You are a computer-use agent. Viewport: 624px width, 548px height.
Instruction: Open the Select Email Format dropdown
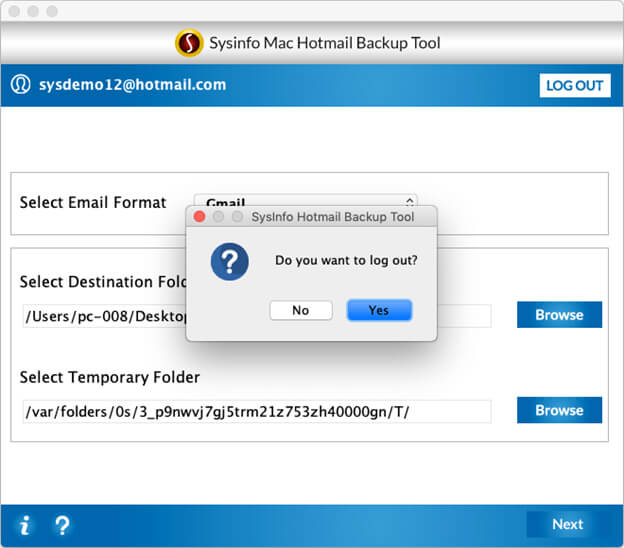pos(305,201)
